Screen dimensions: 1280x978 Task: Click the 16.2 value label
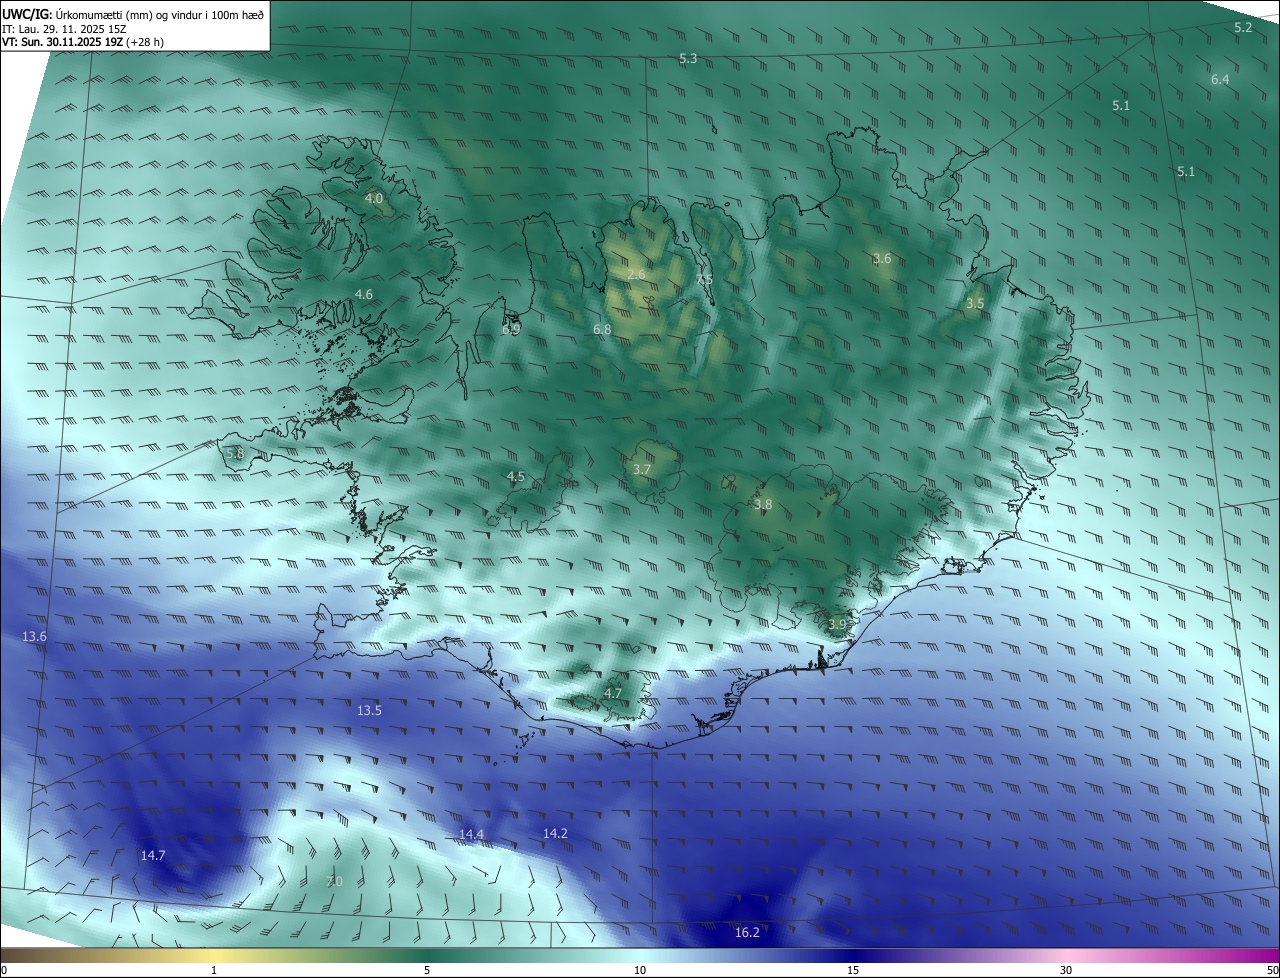747,932
